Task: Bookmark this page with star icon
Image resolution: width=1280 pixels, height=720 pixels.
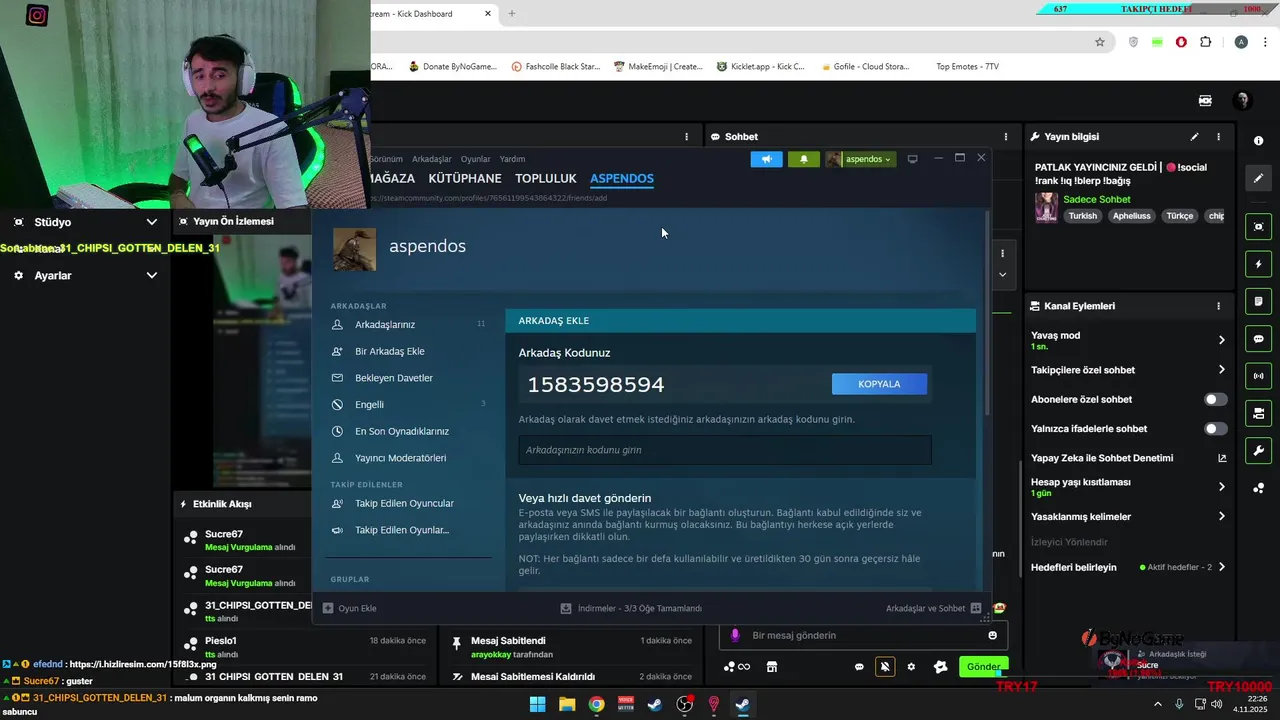Action: (1100, 42)
